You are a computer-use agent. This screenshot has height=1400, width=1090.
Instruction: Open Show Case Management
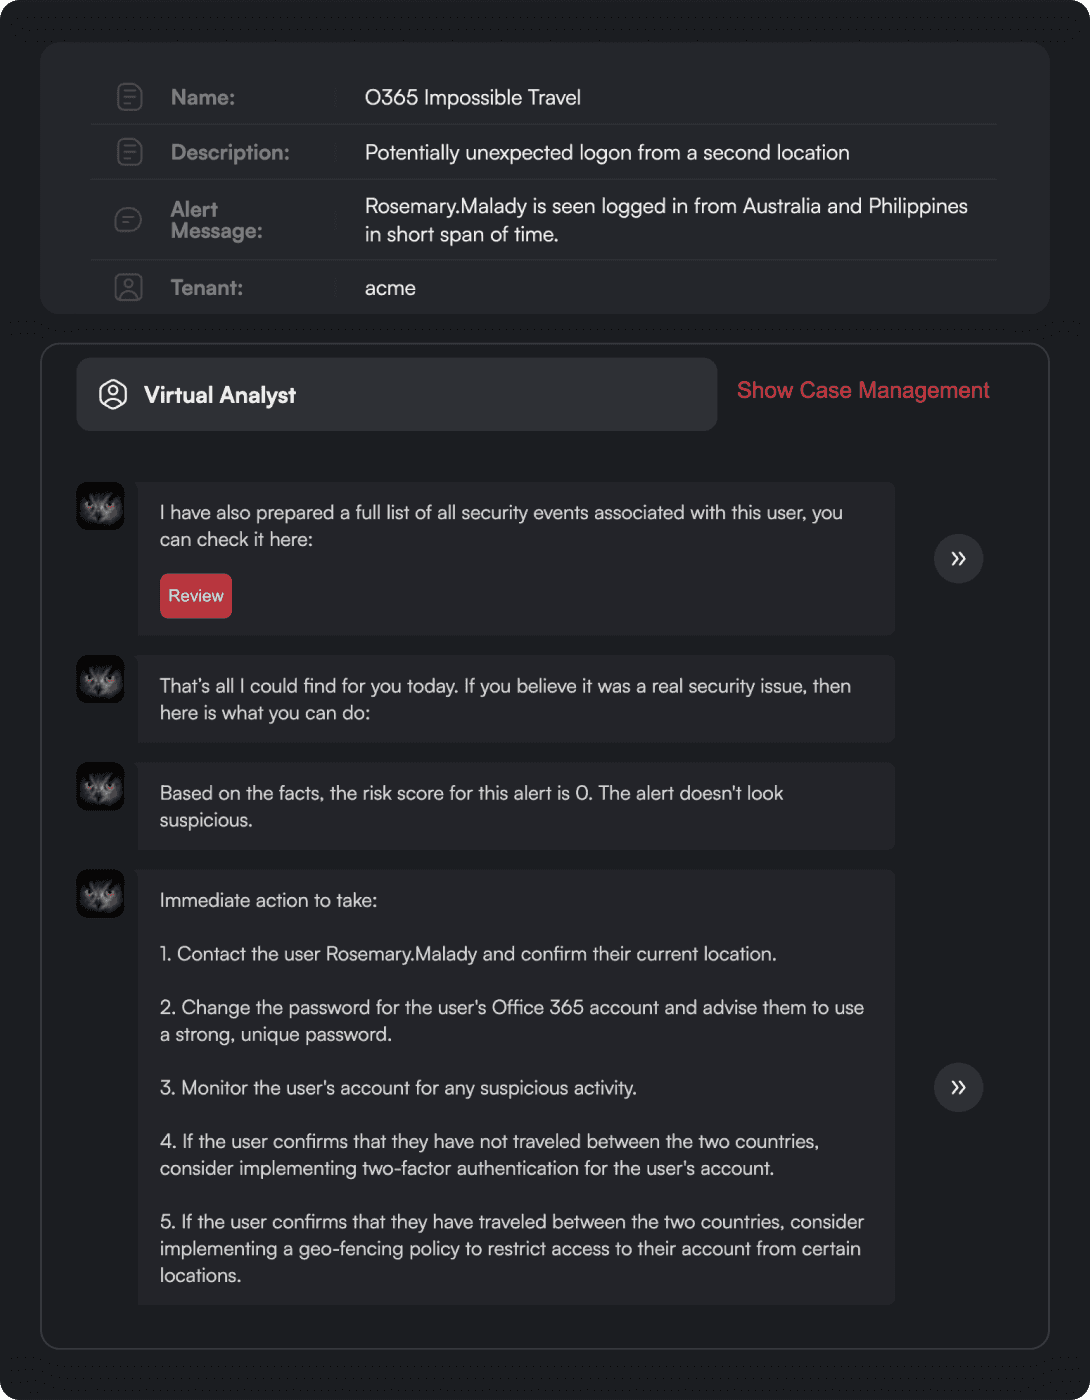pyautogui.click(x=863, y=390)
